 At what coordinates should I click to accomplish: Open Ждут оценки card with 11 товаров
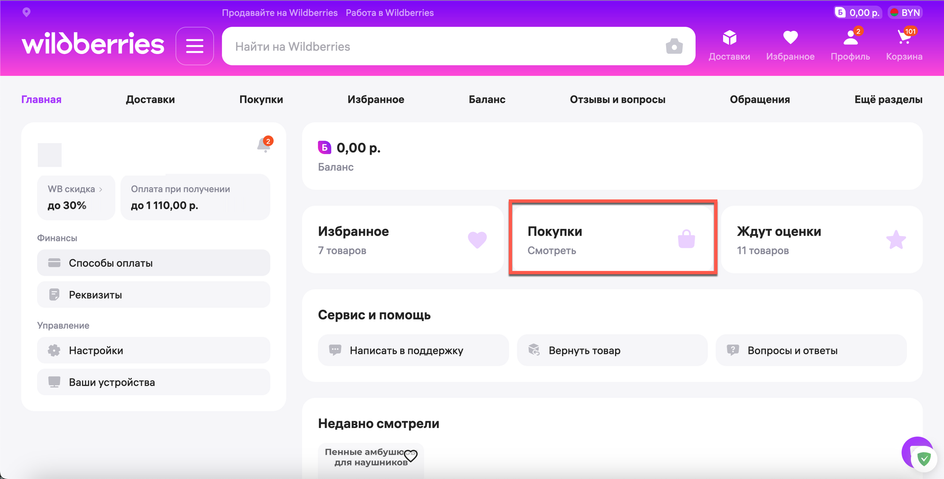pos(822,240)
